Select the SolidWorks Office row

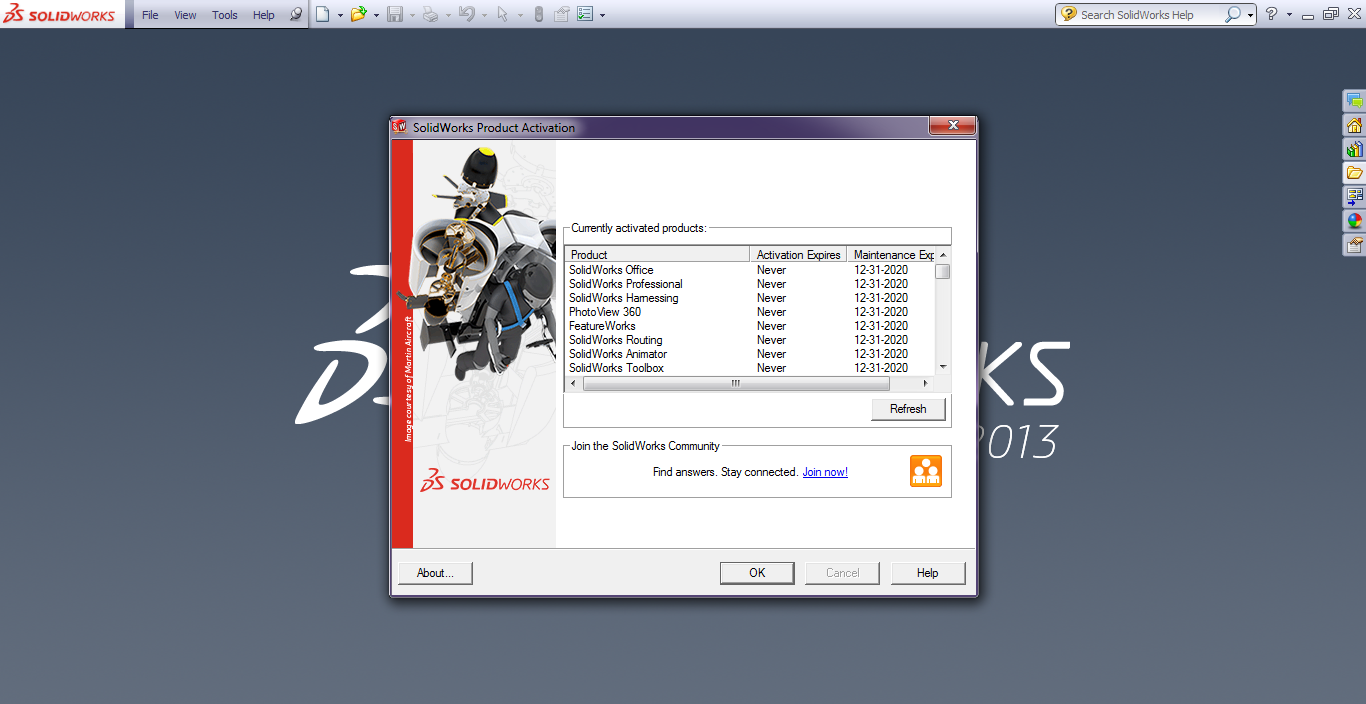750,270
